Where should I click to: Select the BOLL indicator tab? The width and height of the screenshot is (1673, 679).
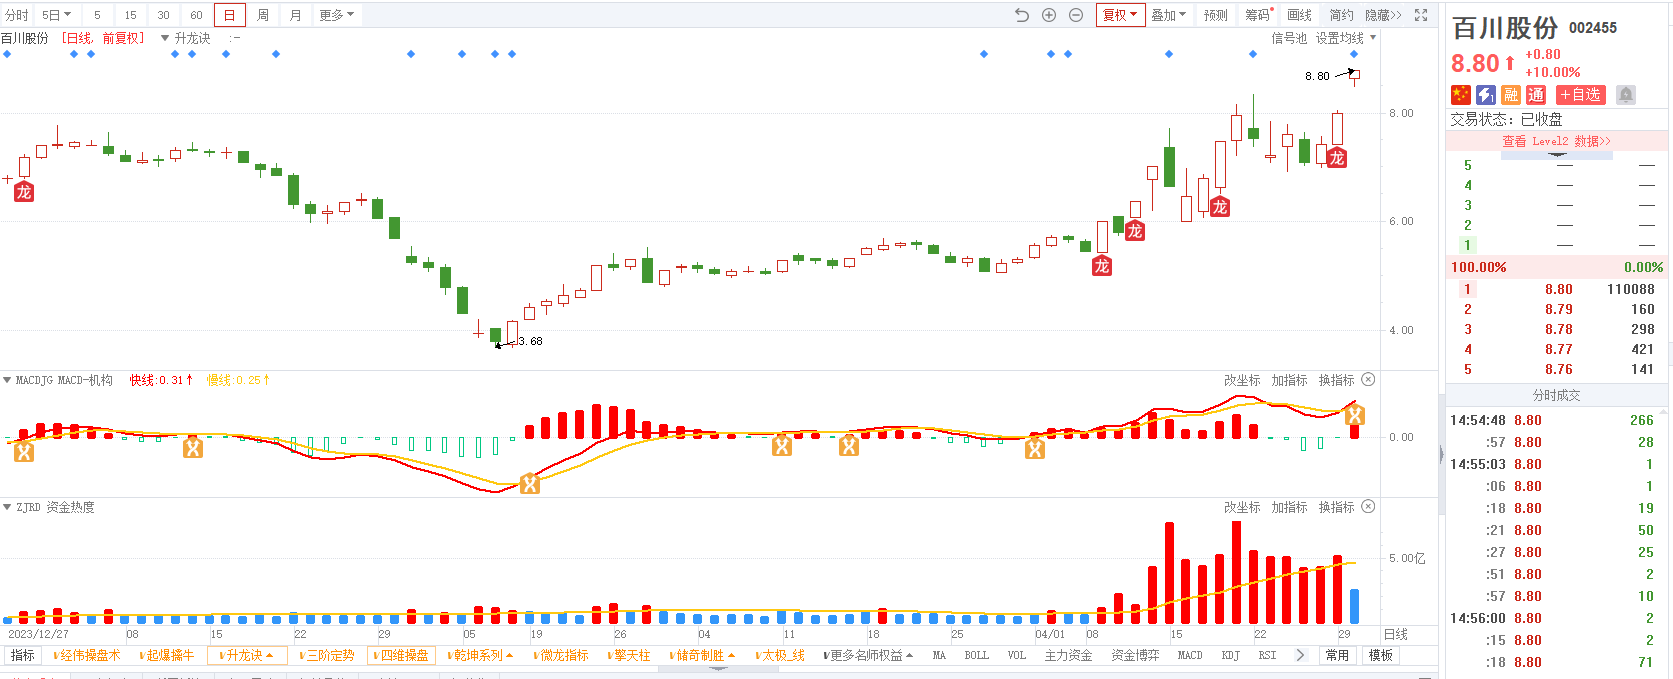coord(976,655)
